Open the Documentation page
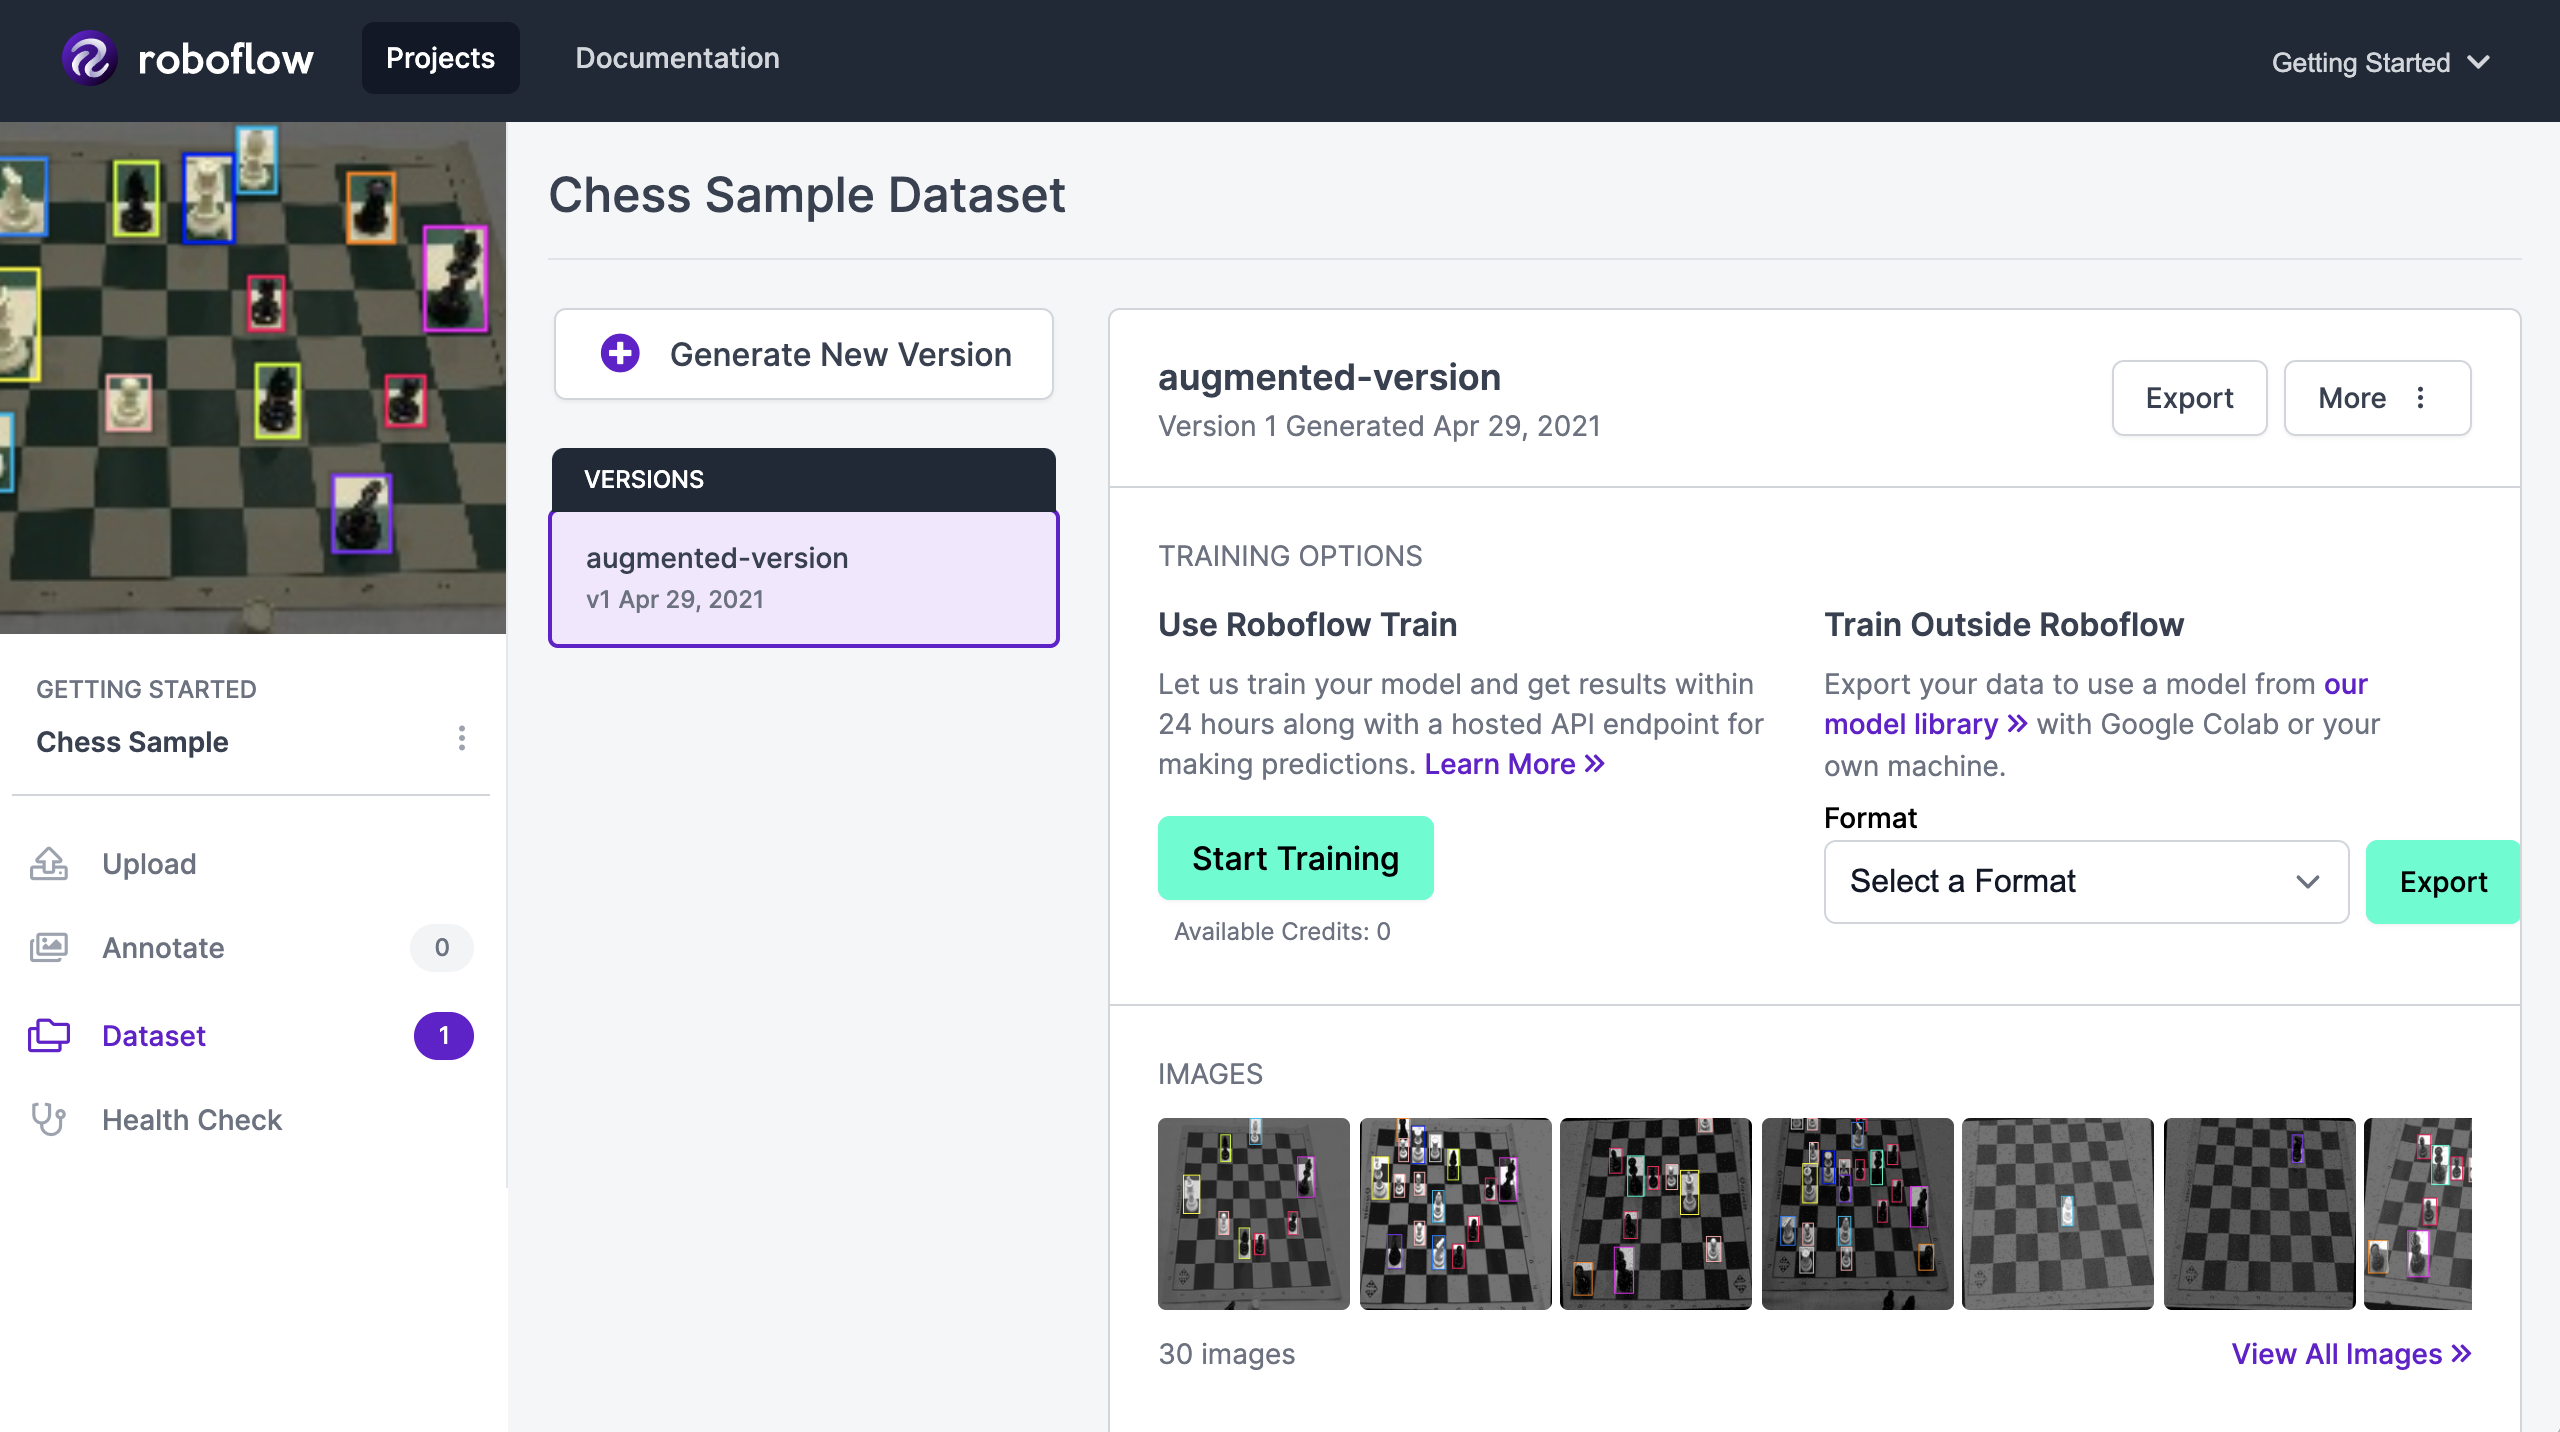This screenshot has height=1432, width=2560. point(677,57)
